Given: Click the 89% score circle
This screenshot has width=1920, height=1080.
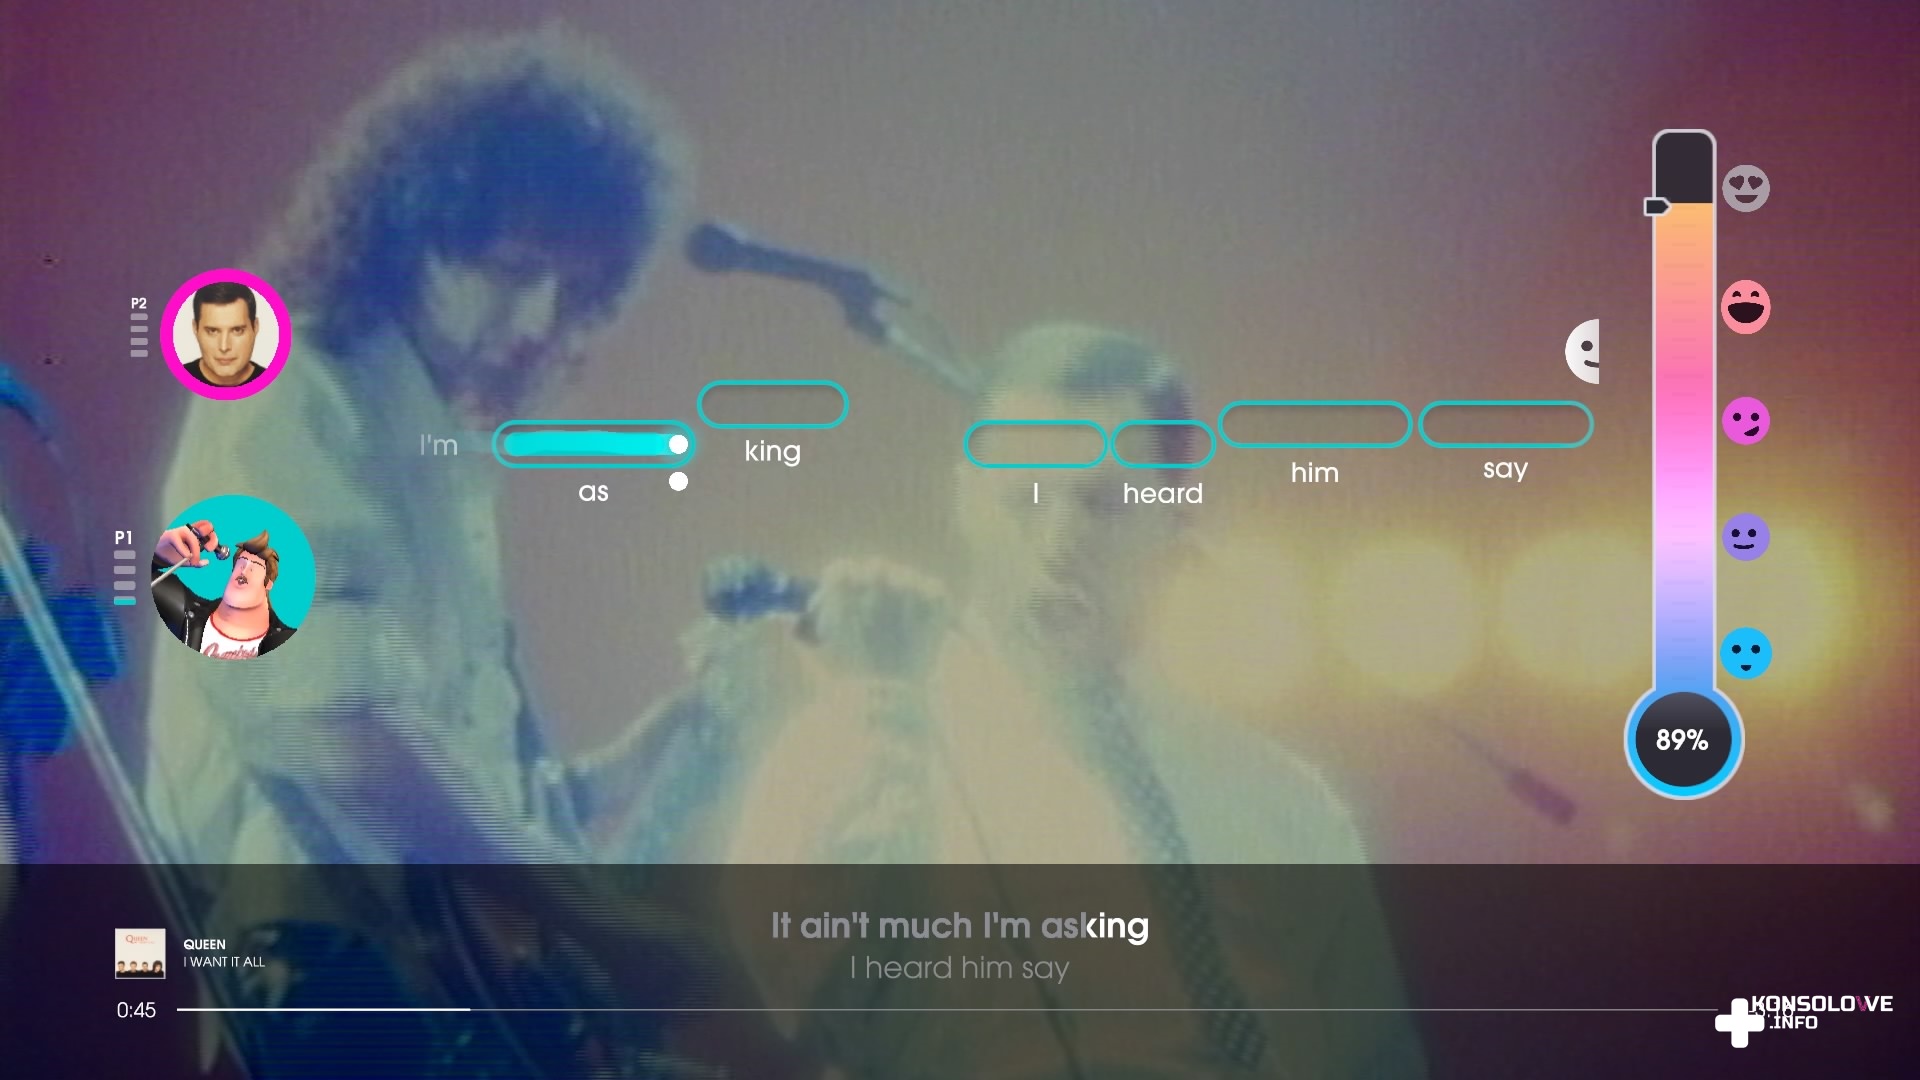Looking at the screenshot, I should tap(1683, 740).
